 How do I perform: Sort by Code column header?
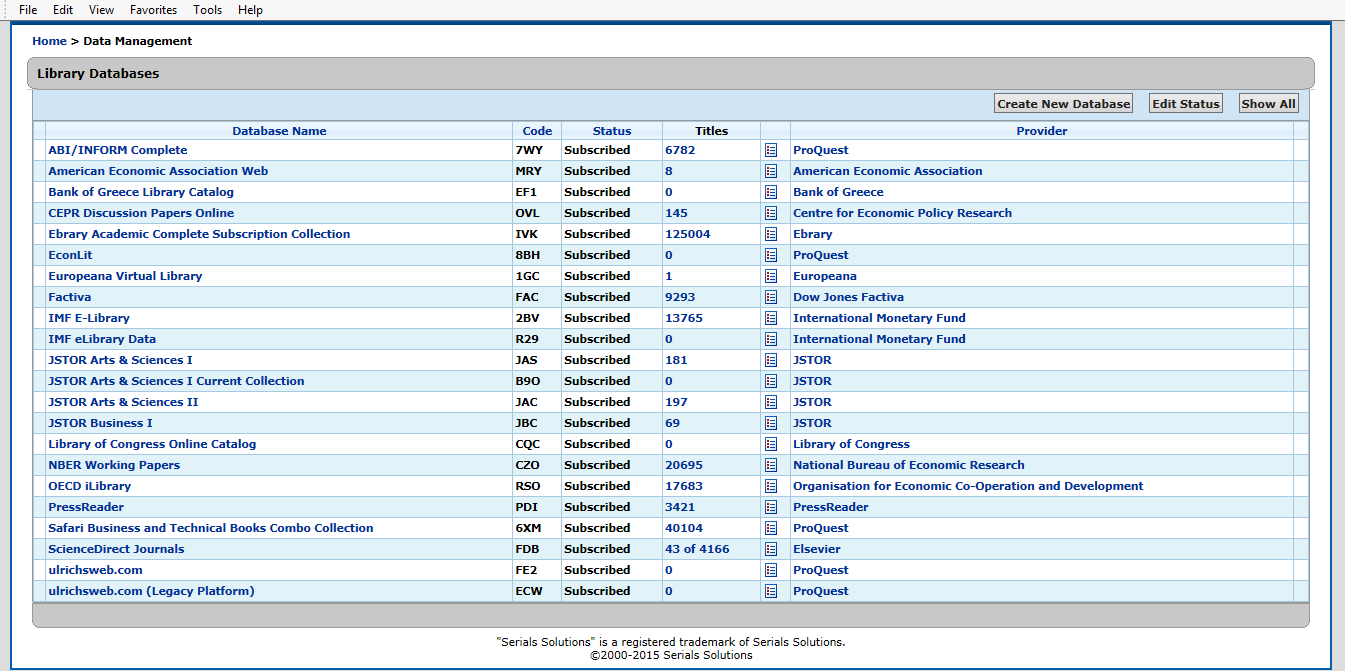coord(537,131)
